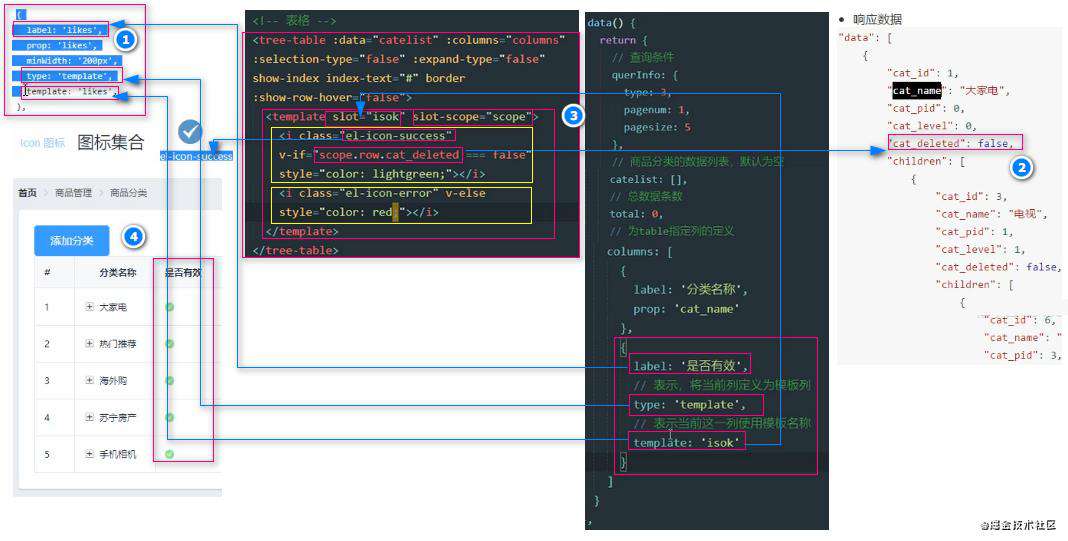This screenshot has width=1068, height=541.
Task: Click the v-if scope.row.cat_deleted expression
Action: coord(388,155)
